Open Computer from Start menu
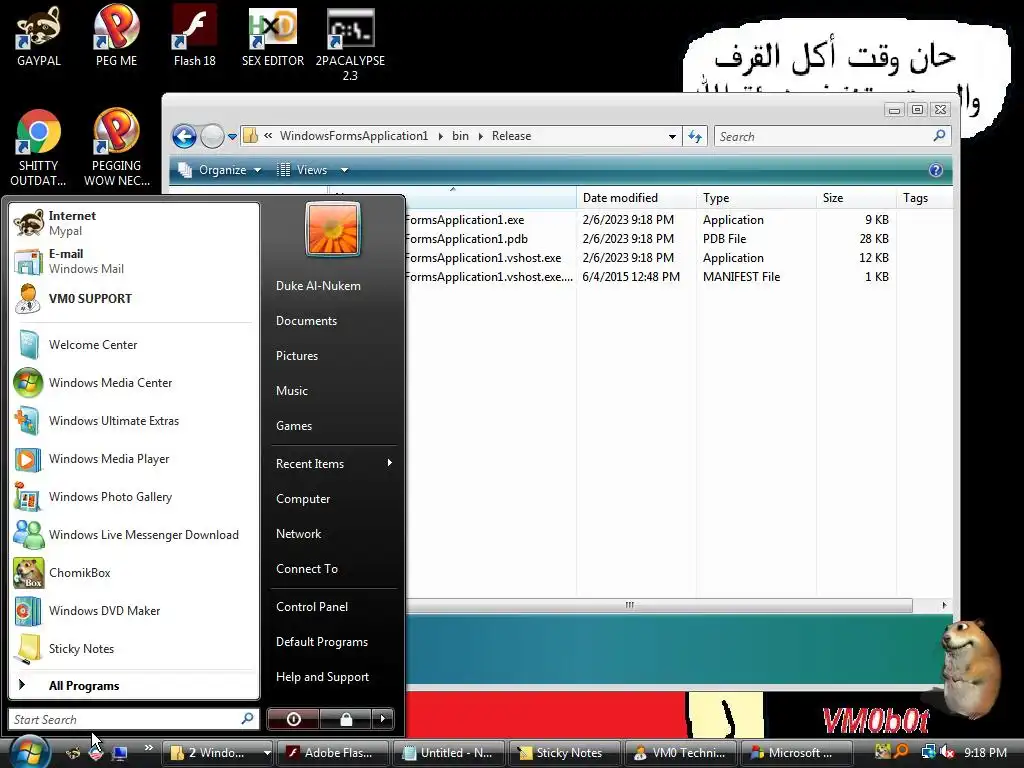The width and height of the screenshot is (1024, 768). pos(334,499)
